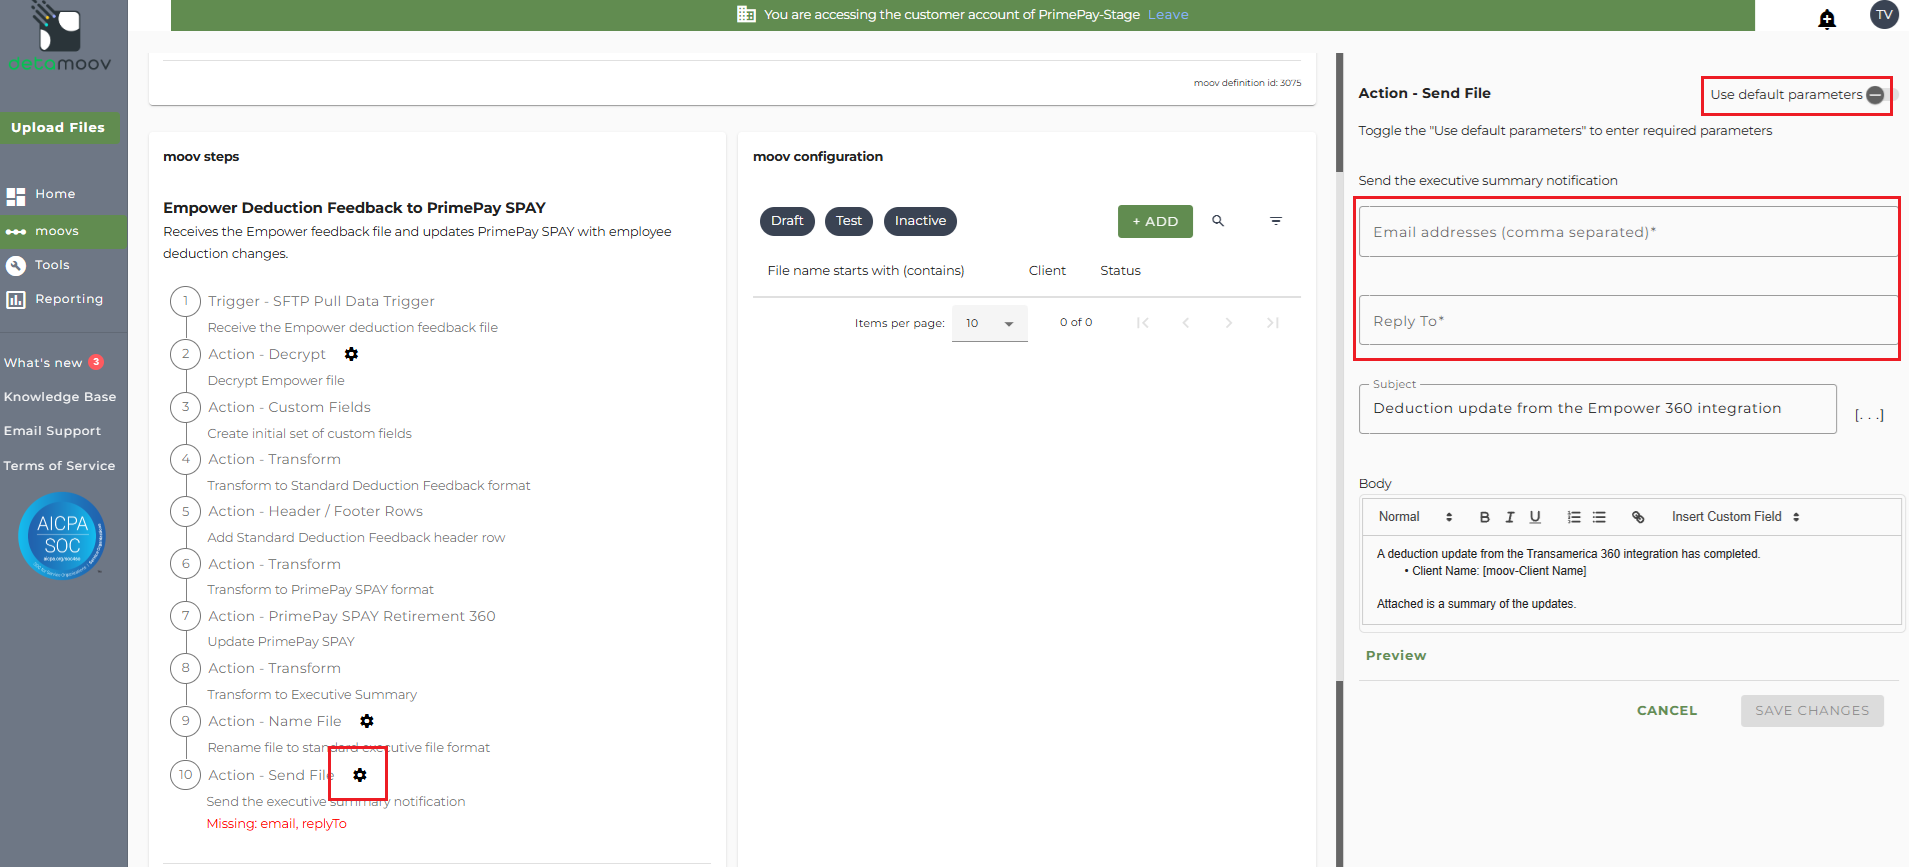This screenshot has width=1911, height=867.
Task: Click 'moov definition id: 3075' text
Action: (1247, 83)
